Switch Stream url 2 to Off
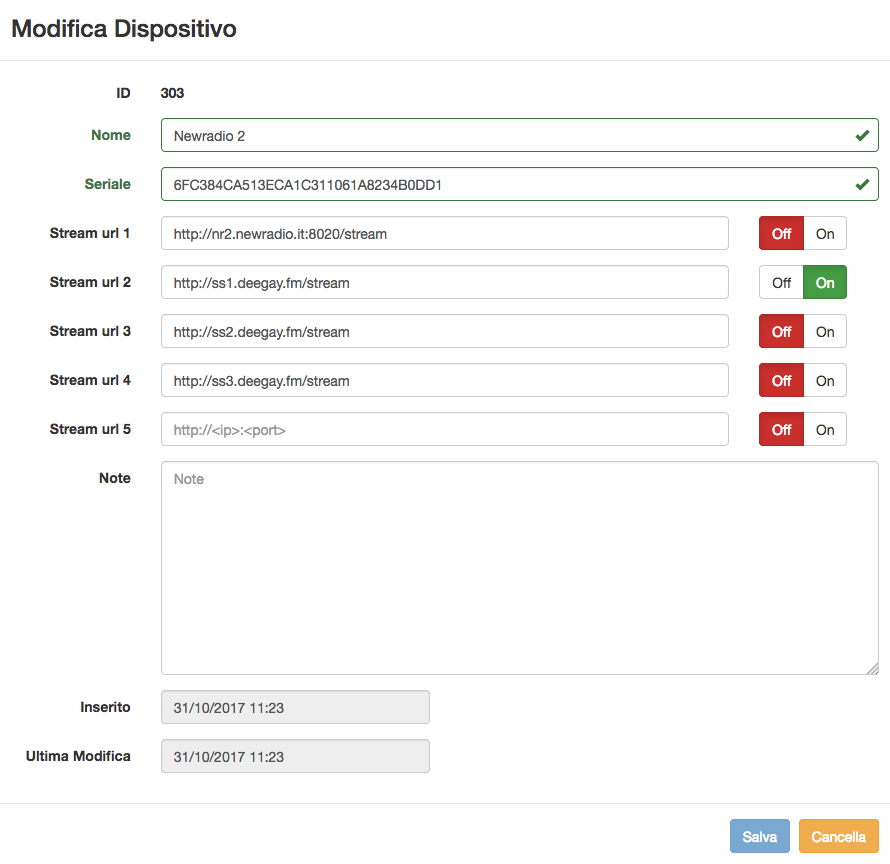 [781, 282]
